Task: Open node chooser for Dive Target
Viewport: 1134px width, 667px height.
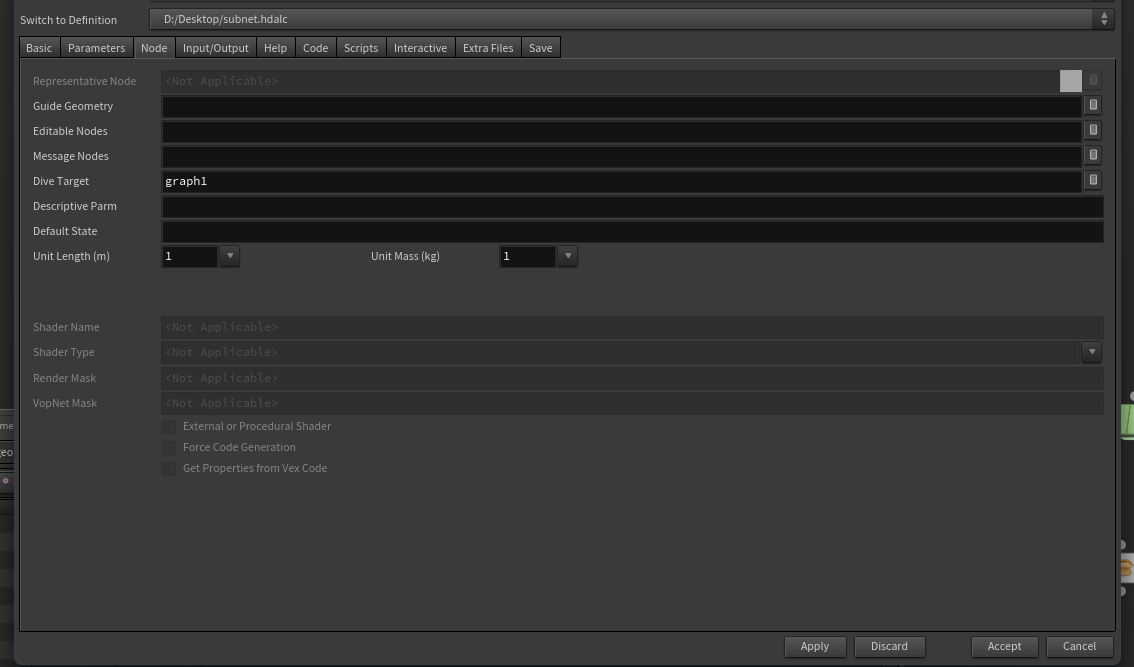Action: pyautogui.click(x=1093, y=181)
